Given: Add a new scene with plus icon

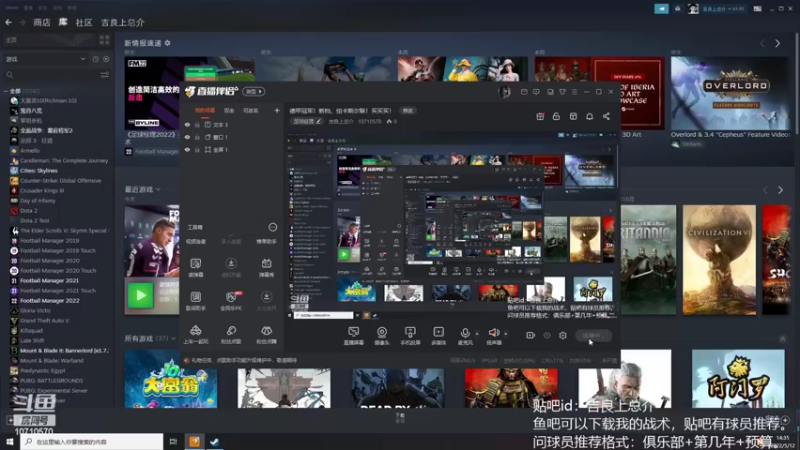Looking at the screenshot, I should click(277, 110).
